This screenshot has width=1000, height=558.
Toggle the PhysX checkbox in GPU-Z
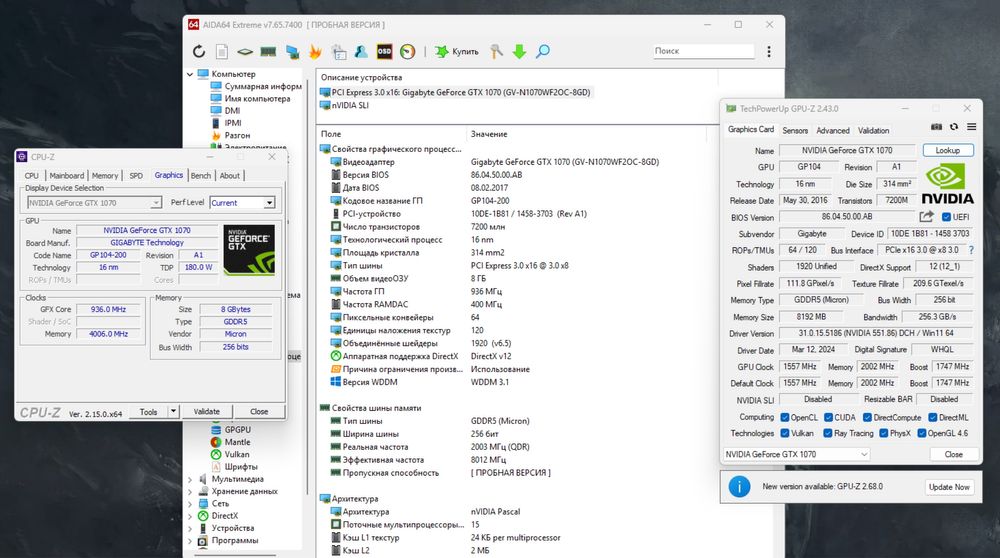(x=884, y=434)
